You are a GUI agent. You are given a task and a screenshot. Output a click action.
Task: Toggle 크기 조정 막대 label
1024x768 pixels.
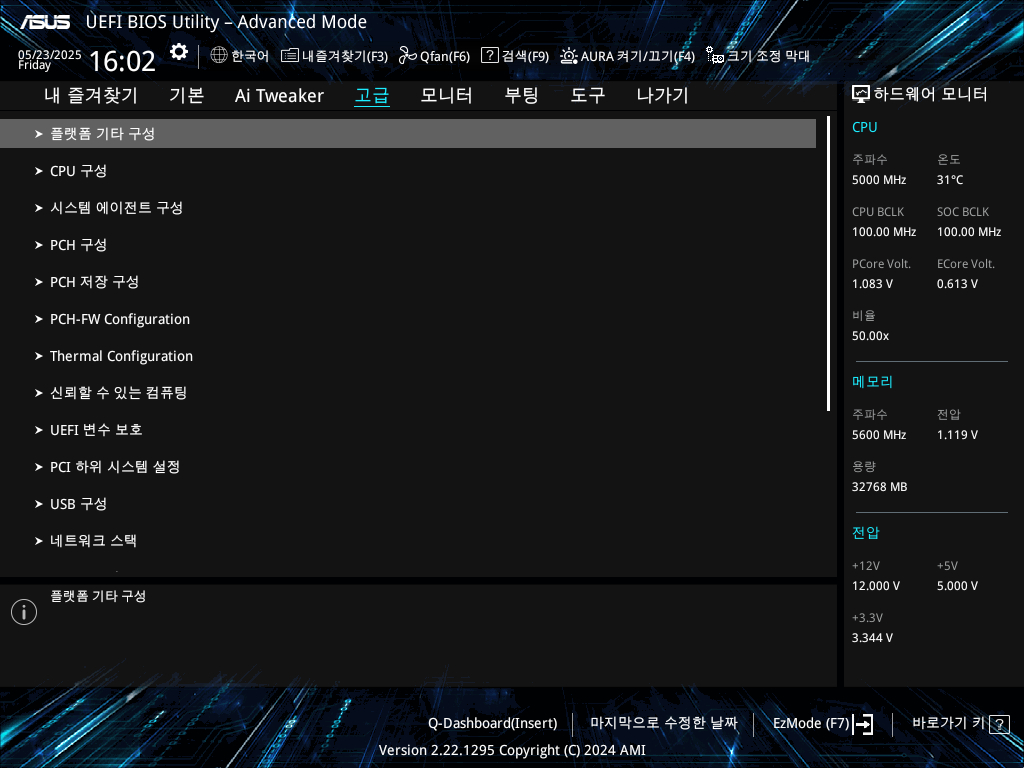(x=769, y=56)
